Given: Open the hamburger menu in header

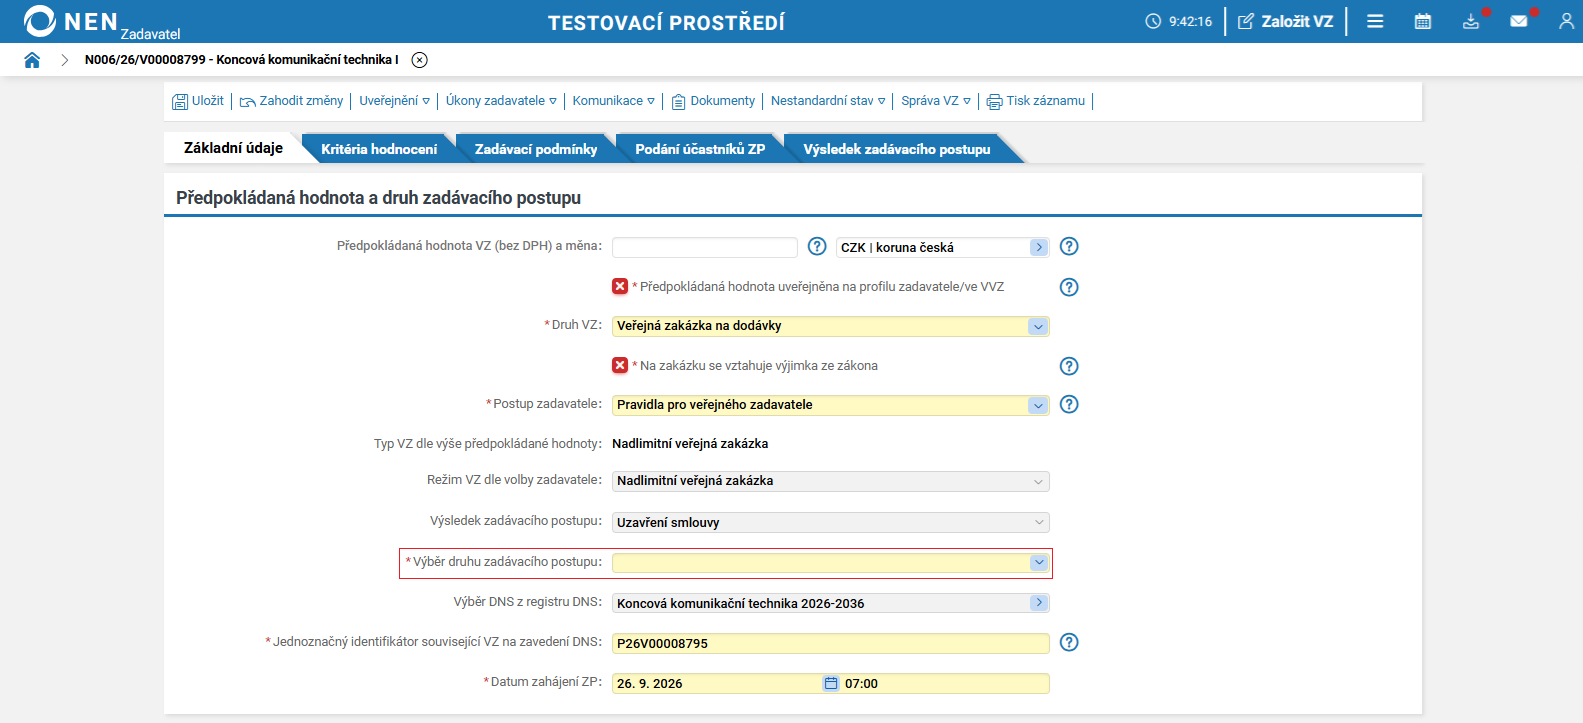Looking at the screenshot, I should 1375,21.
